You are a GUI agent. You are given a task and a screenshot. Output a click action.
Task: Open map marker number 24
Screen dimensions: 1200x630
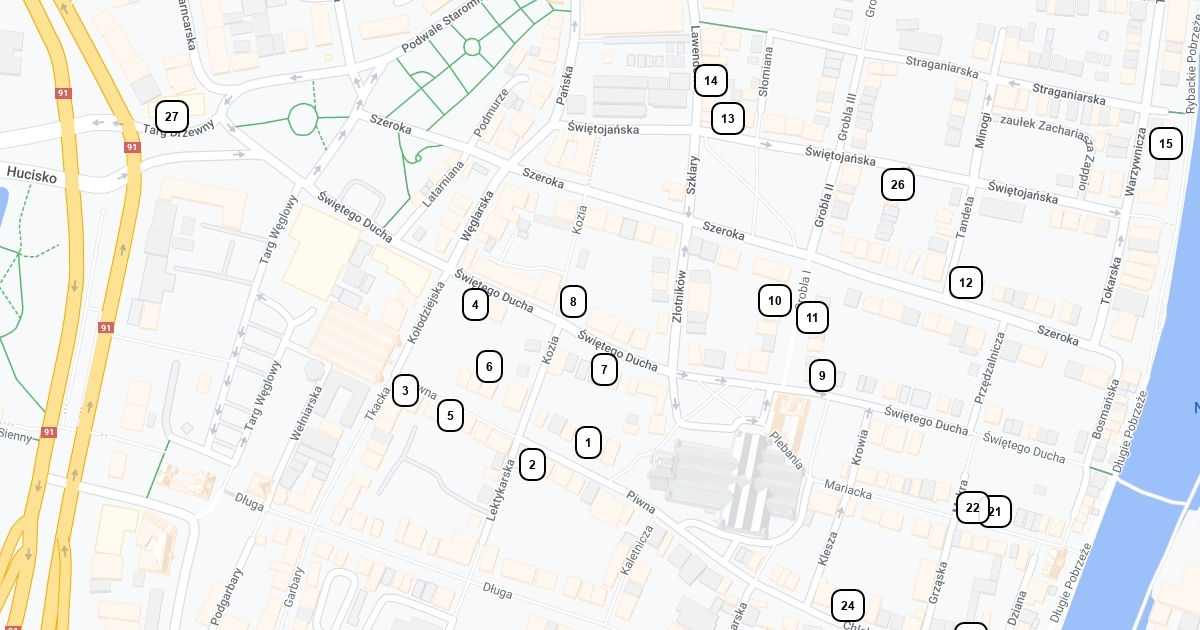coord(848,606)
